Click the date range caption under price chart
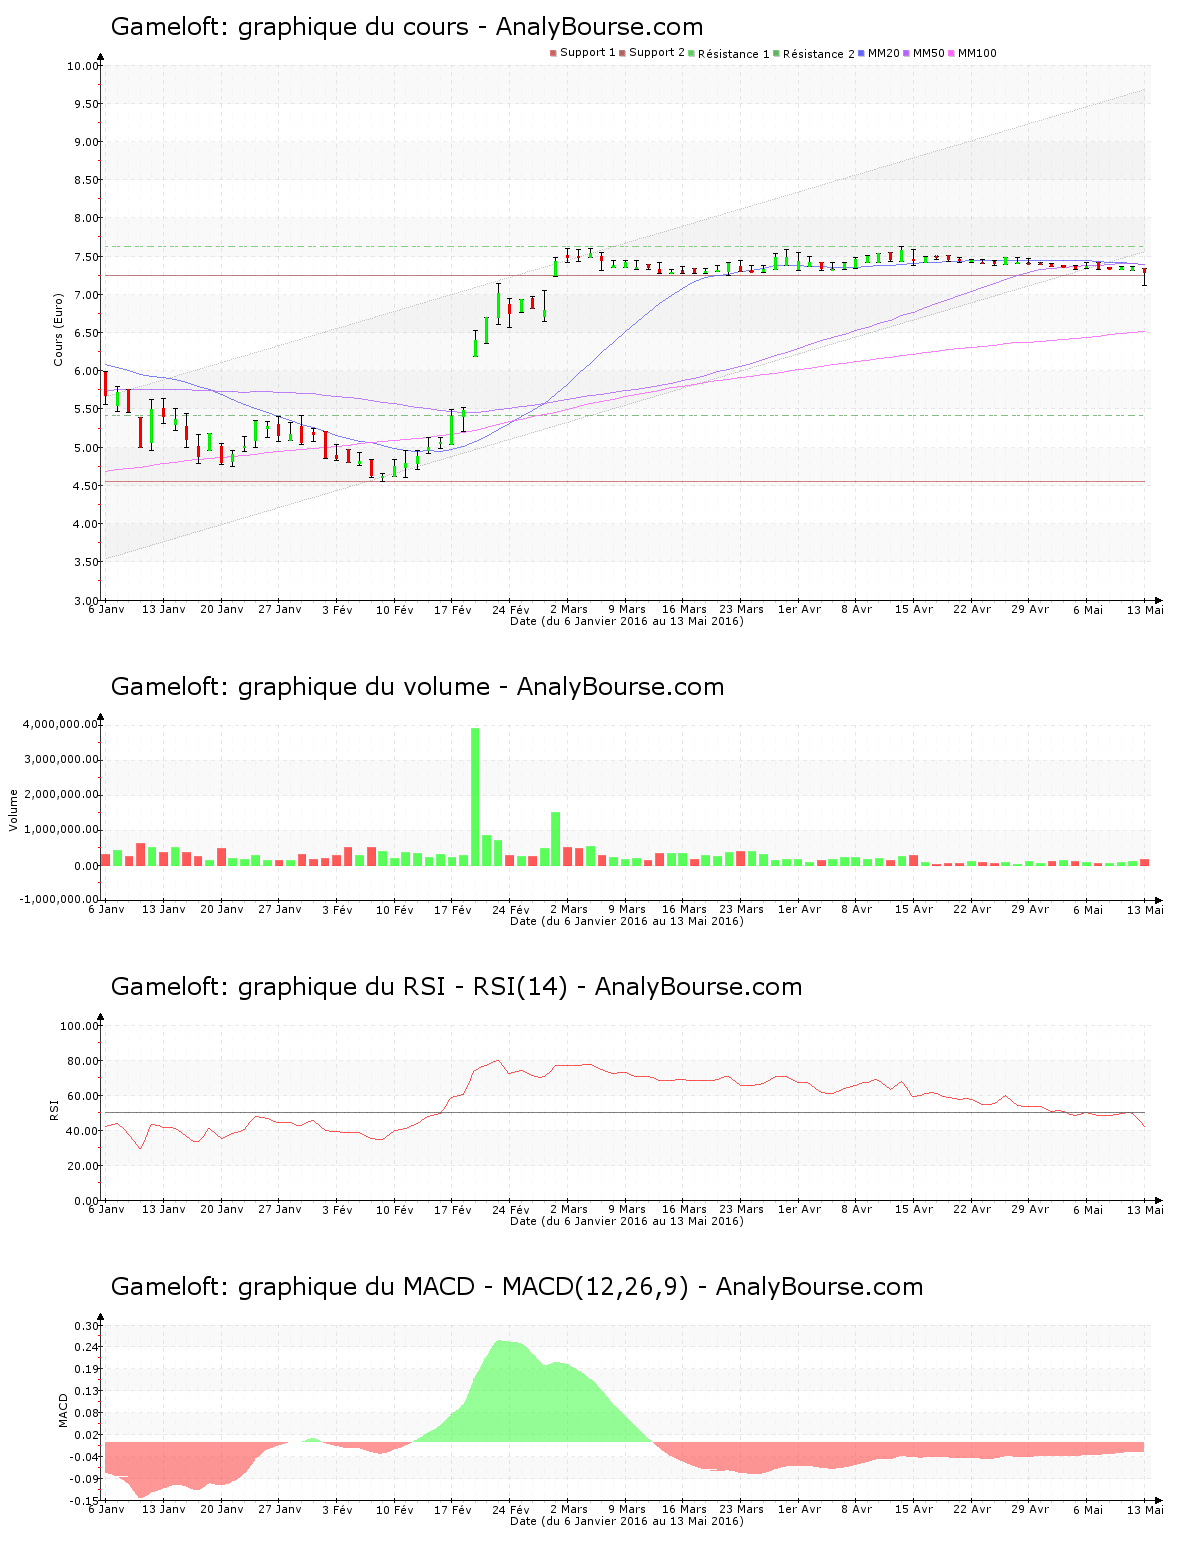 627,621
